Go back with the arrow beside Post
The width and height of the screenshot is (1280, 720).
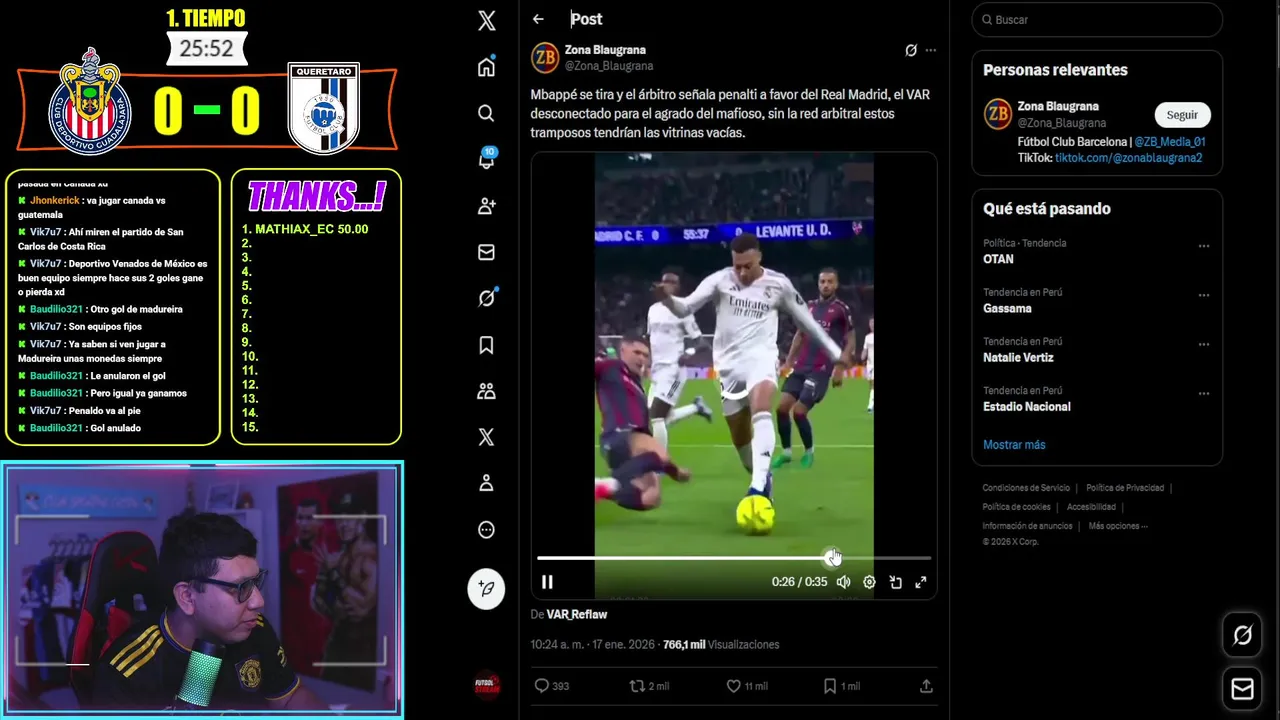click(x=538, y=19)
